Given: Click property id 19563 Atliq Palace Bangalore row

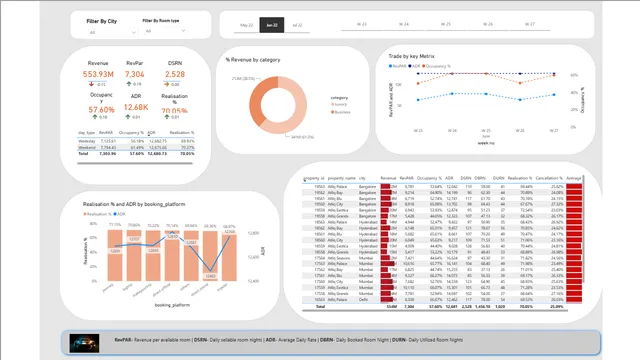Looking at the screenshot, I should (x=442, y=187).
